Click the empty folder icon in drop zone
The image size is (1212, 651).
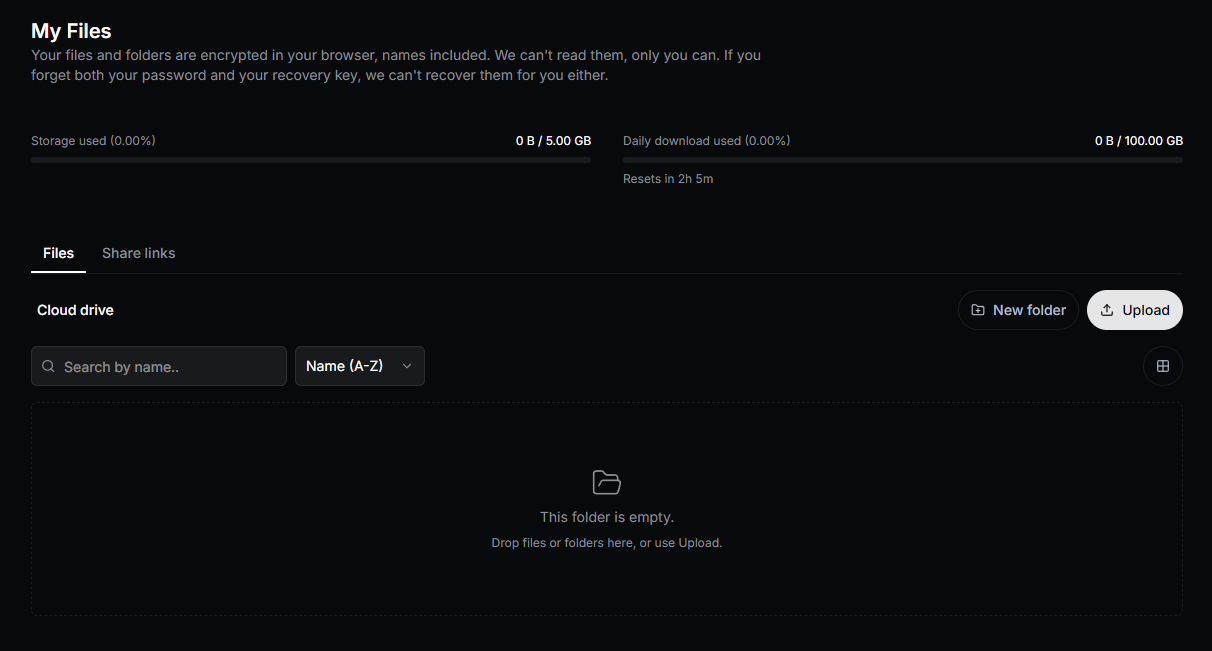[607, 482]
